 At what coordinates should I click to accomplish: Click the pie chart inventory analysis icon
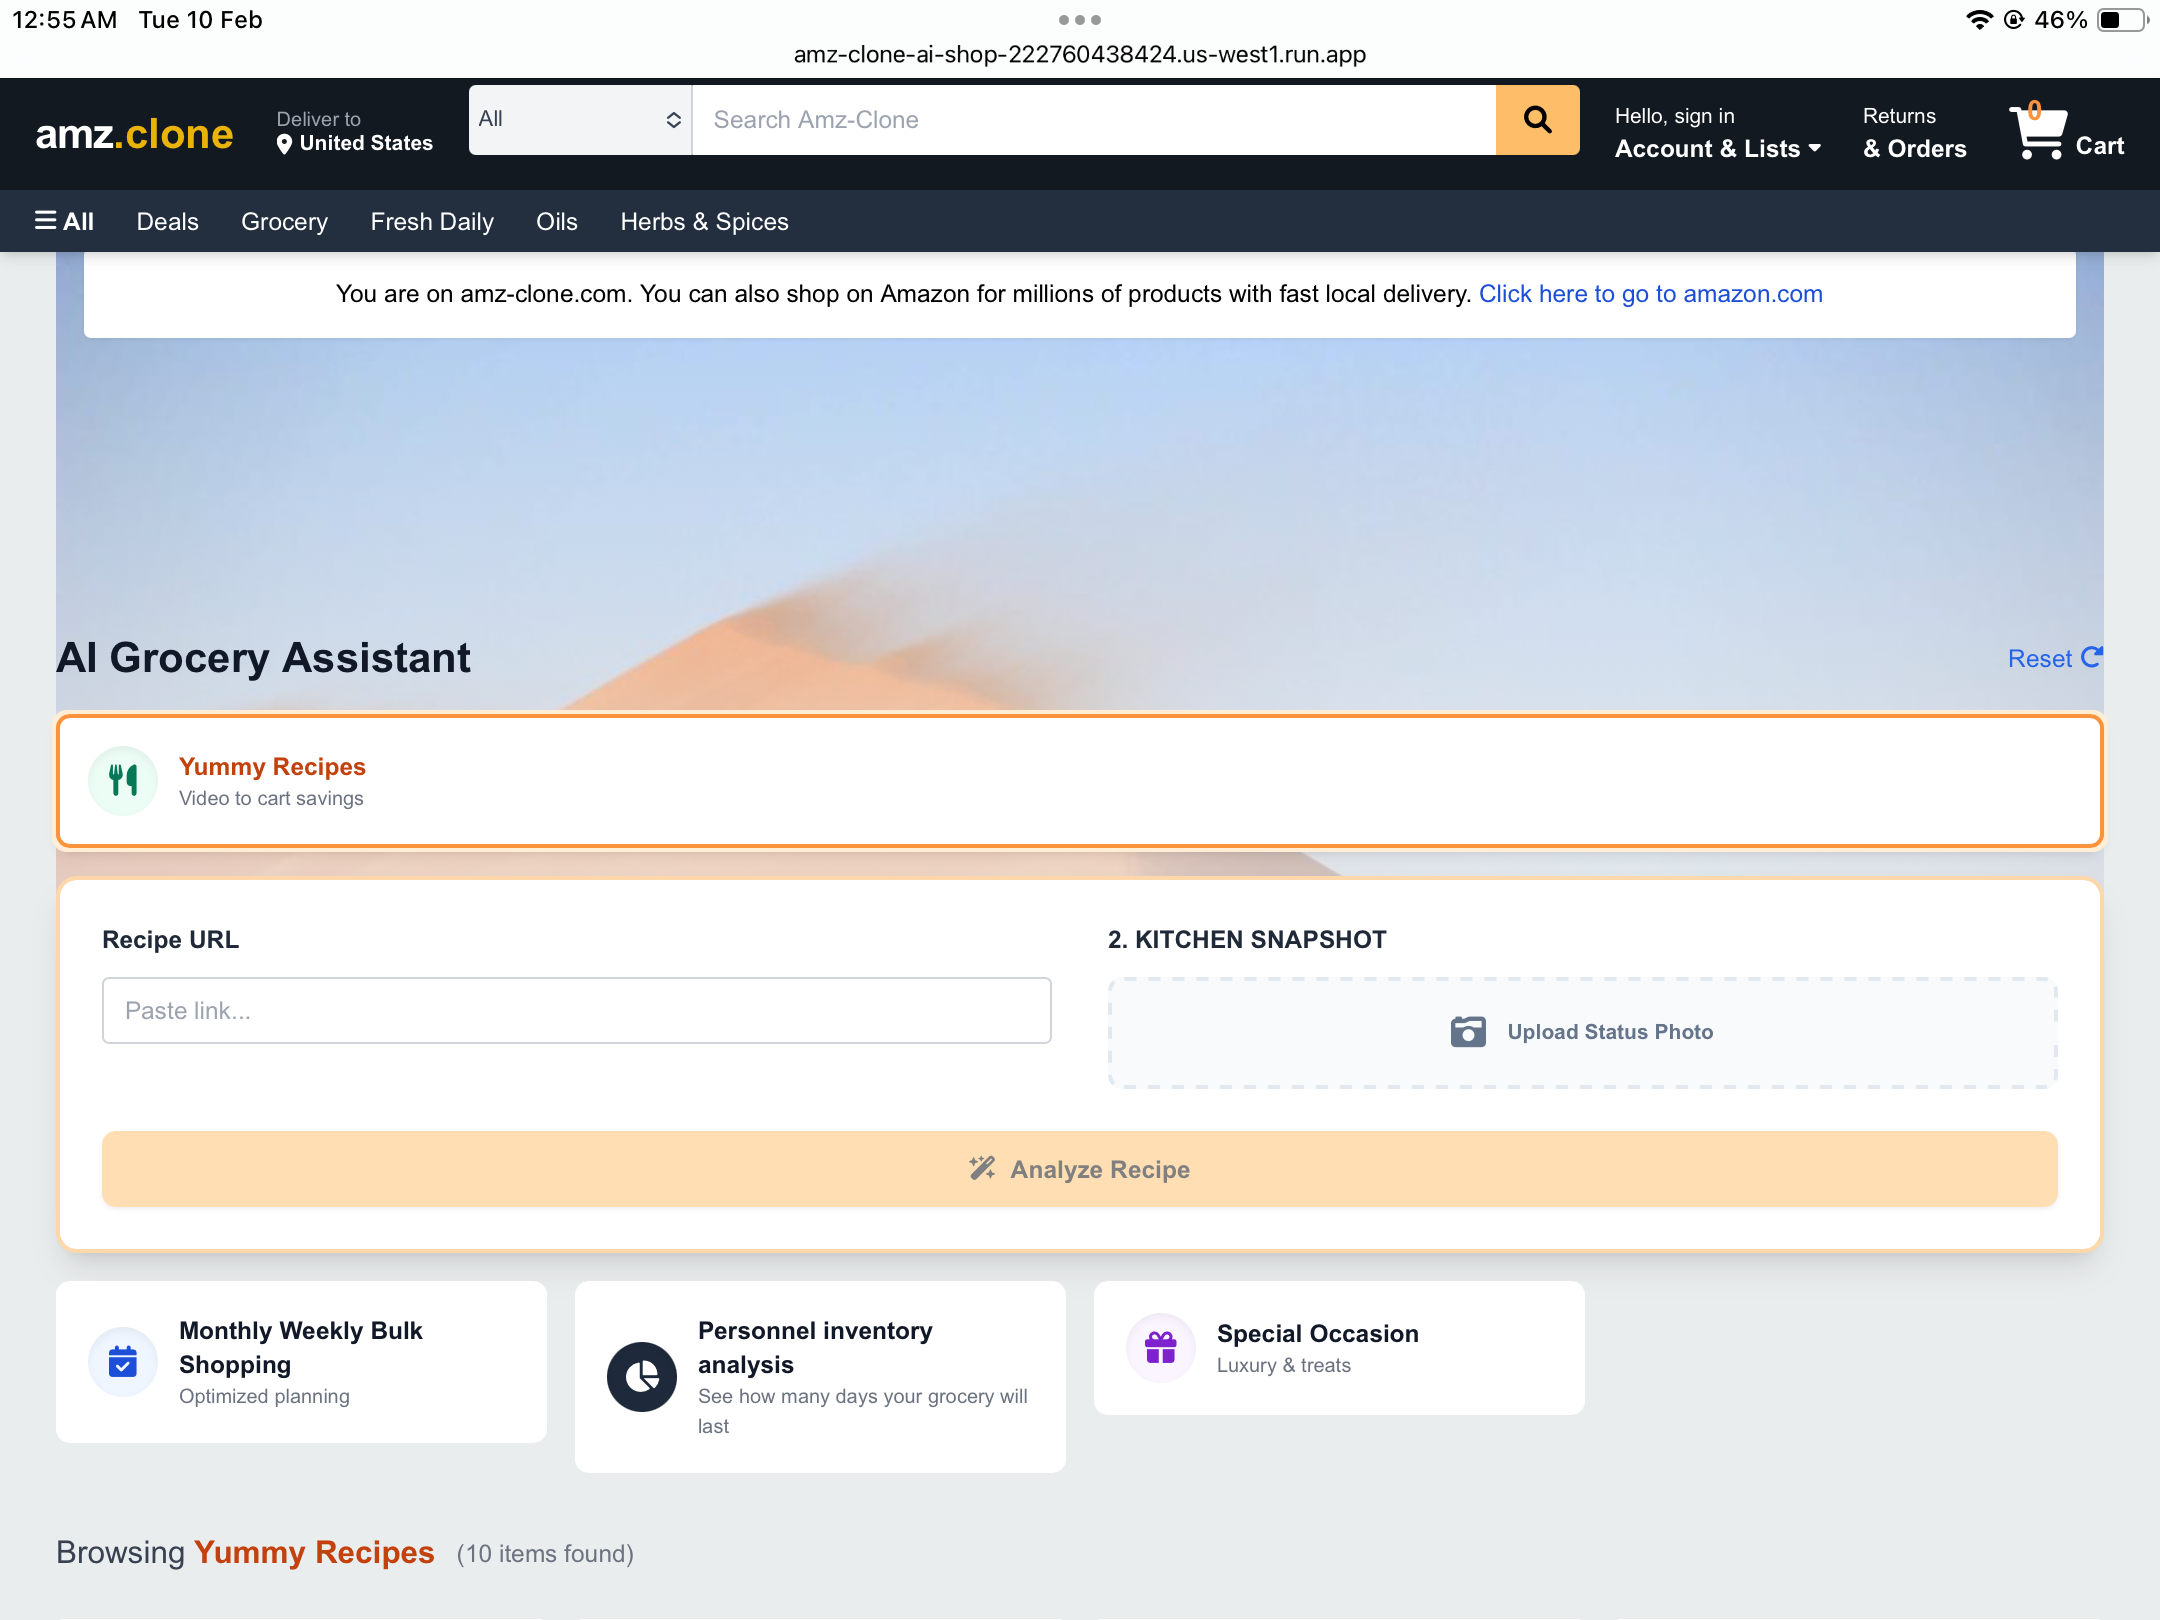coord(642,1377)
